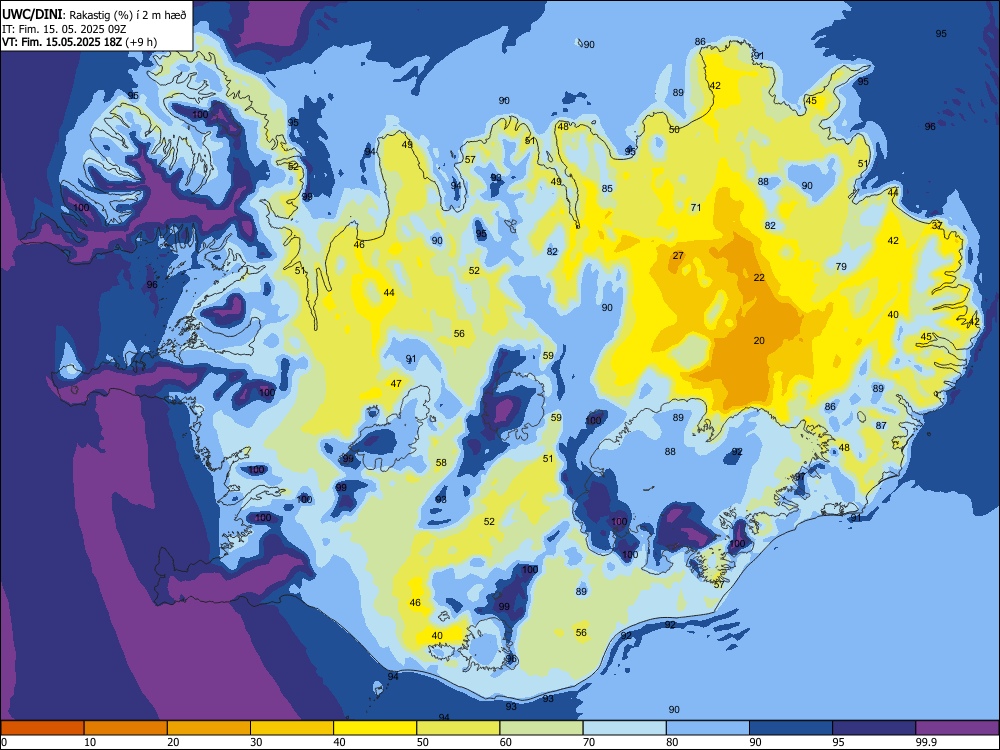The height and width of the screenshot is (750, 1000).
Task: Click the humidity value '27' on the map
Action: [x=678, y=256]
